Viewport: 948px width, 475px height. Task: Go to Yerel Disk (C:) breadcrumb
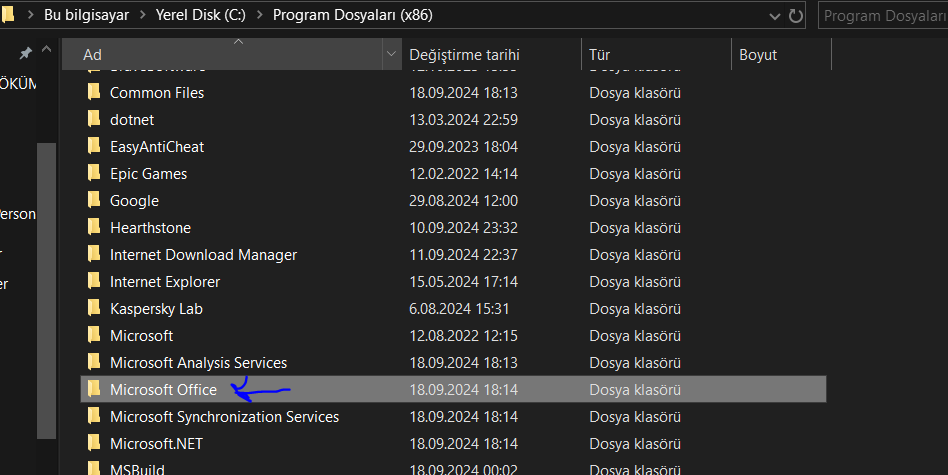[197, 16]
